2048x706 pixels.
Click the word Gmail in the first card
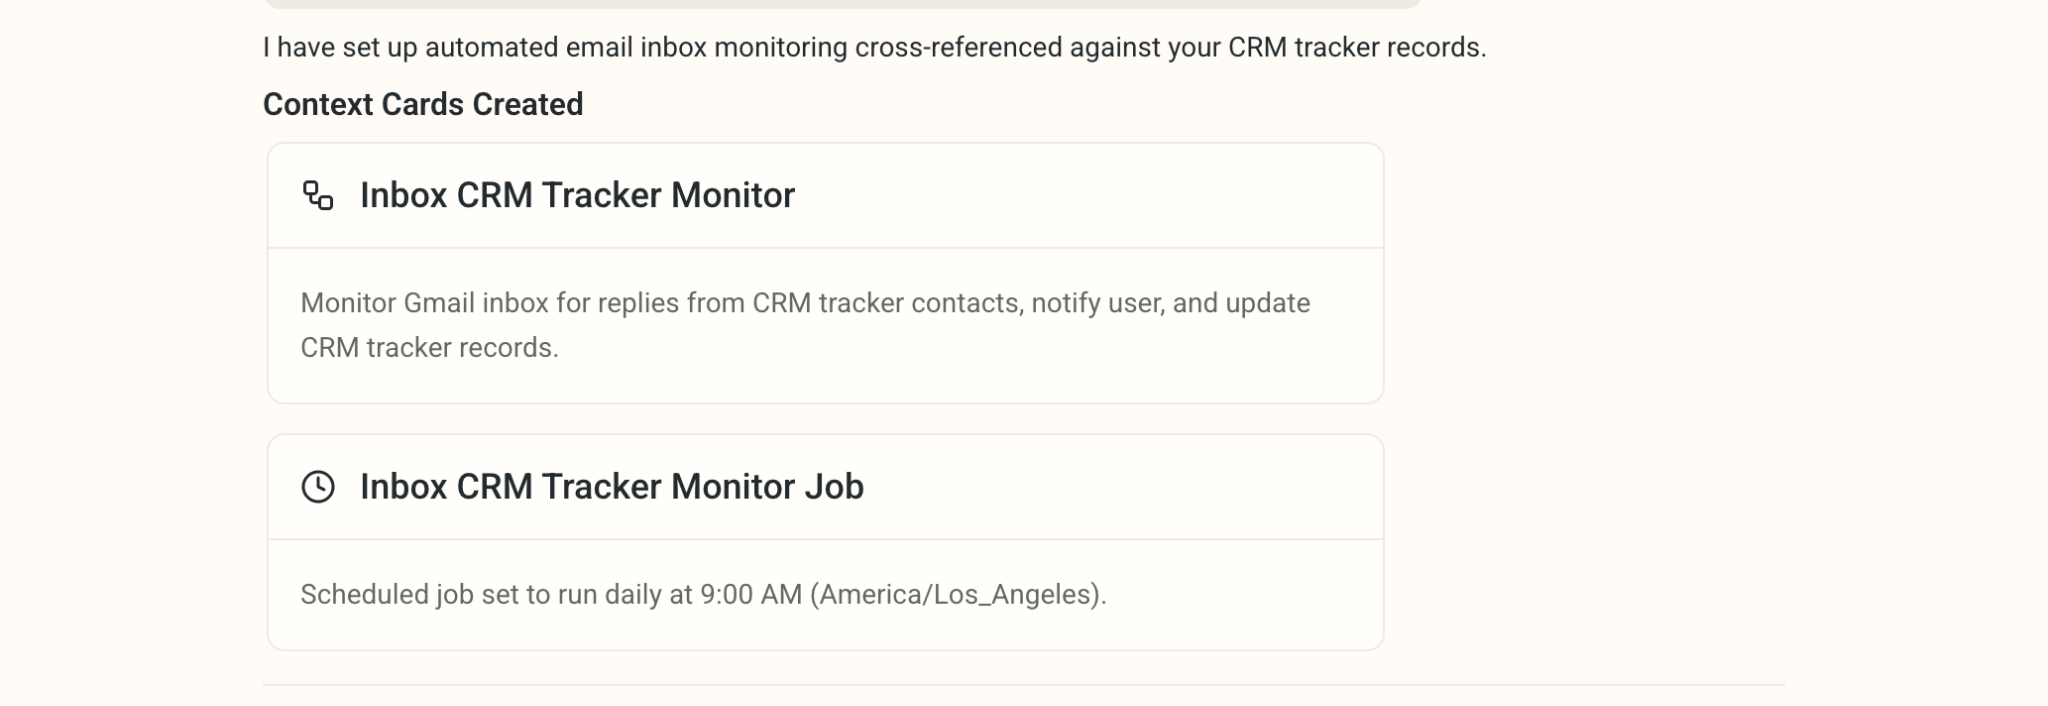point(438,303)
